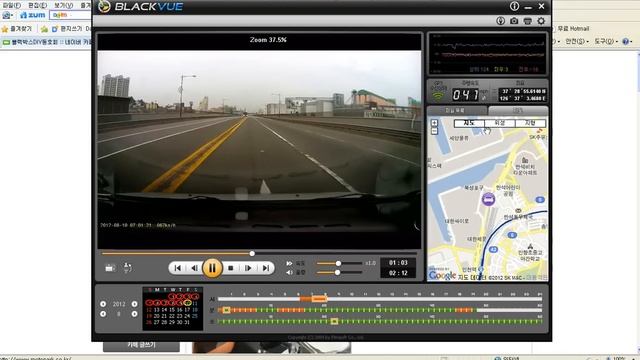Click the BlackVue logo icon
Image resolution: width=640 pixels, height=360 pixels.
(x=104, y=7)
